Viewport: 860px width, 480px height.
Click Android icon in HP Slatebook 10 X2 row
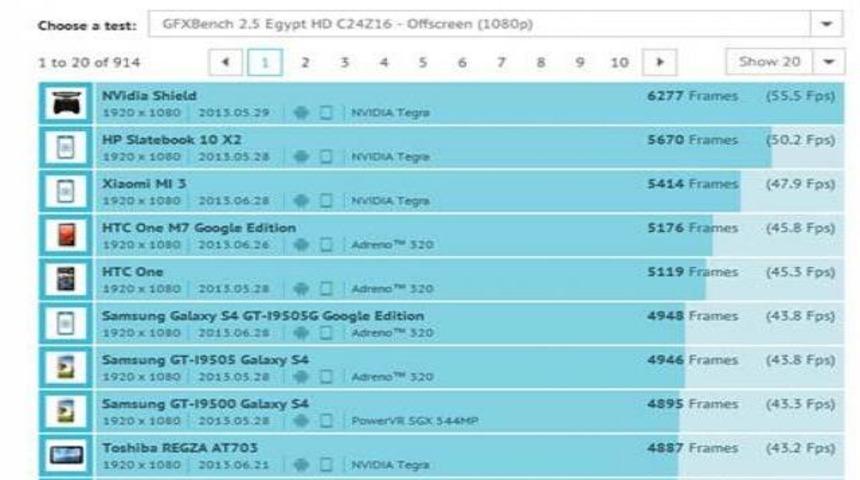pyautogui.click(x=301, y=157)
